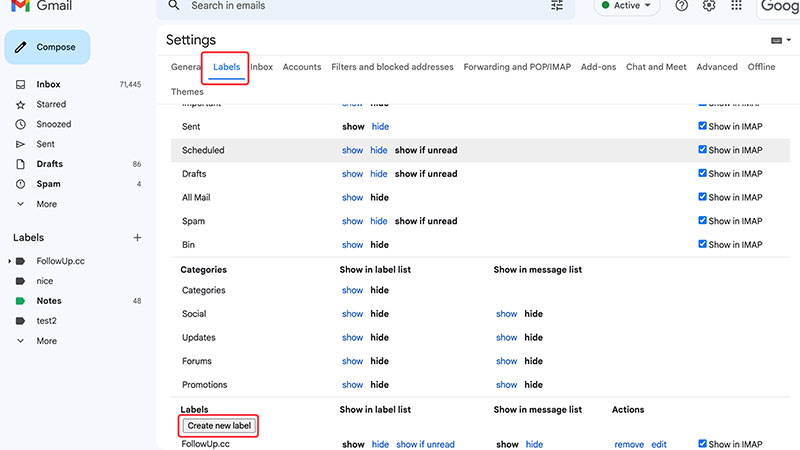Screen dimensions: 800x450
Task: Open the Chat and Meet tab
Action: (656, 67)
